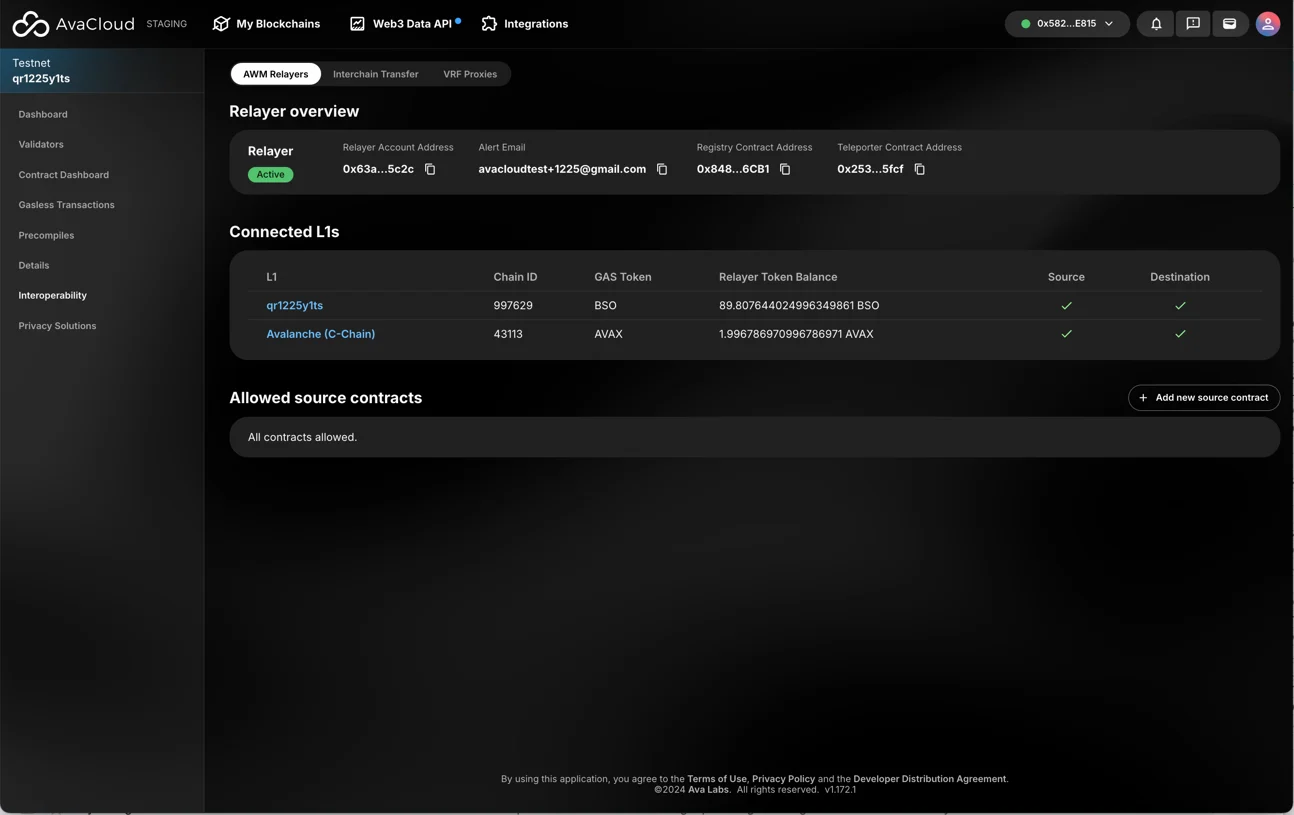Open Precompiles in sidebar
Image resolution: width=1294 pixels, height=815 pixels.
[x=46, y=235]
